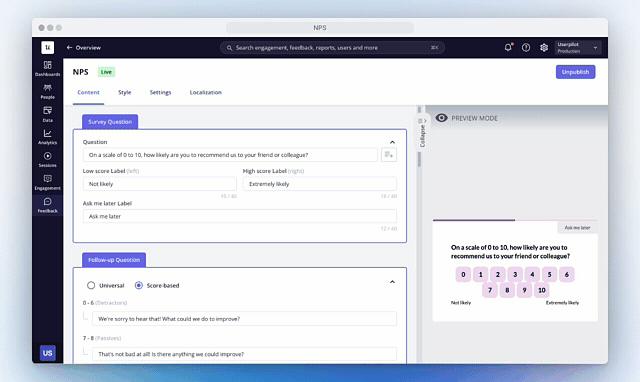This screenshot has height=382, width=640.
Task: Open Engagement in the sidebar
Action: [x=47, y=182]
